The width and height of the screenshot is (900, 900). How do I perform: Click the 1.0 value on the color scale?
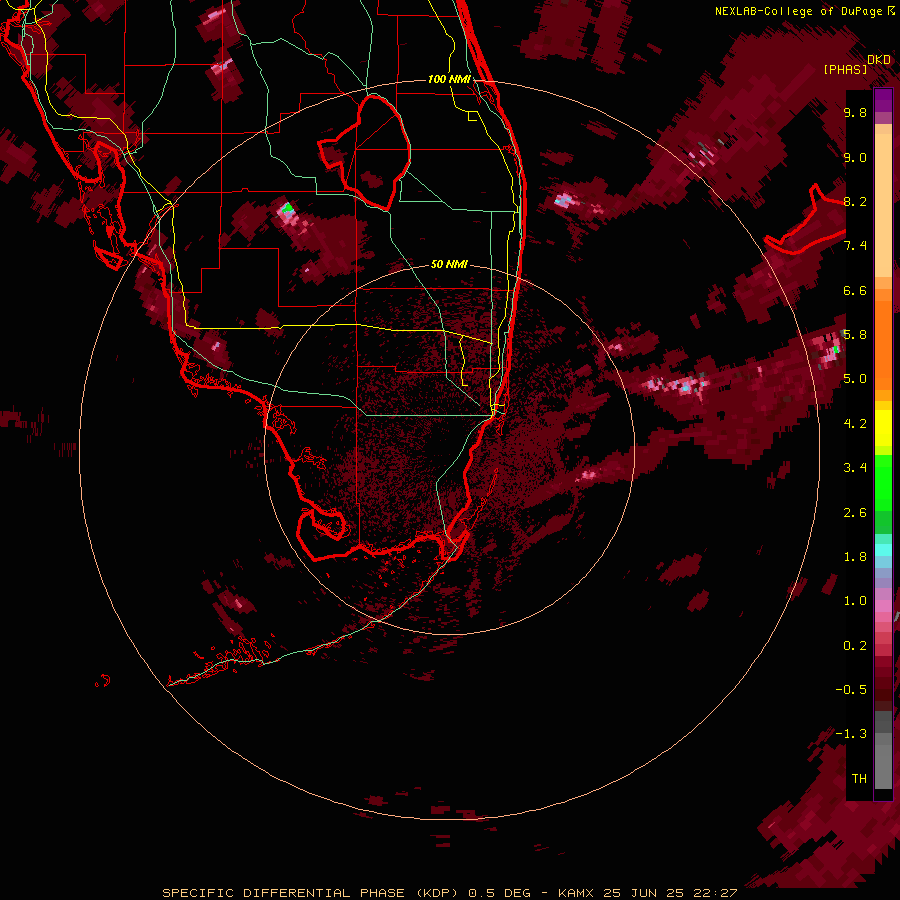pyautogui.click(x=855, y=601)
